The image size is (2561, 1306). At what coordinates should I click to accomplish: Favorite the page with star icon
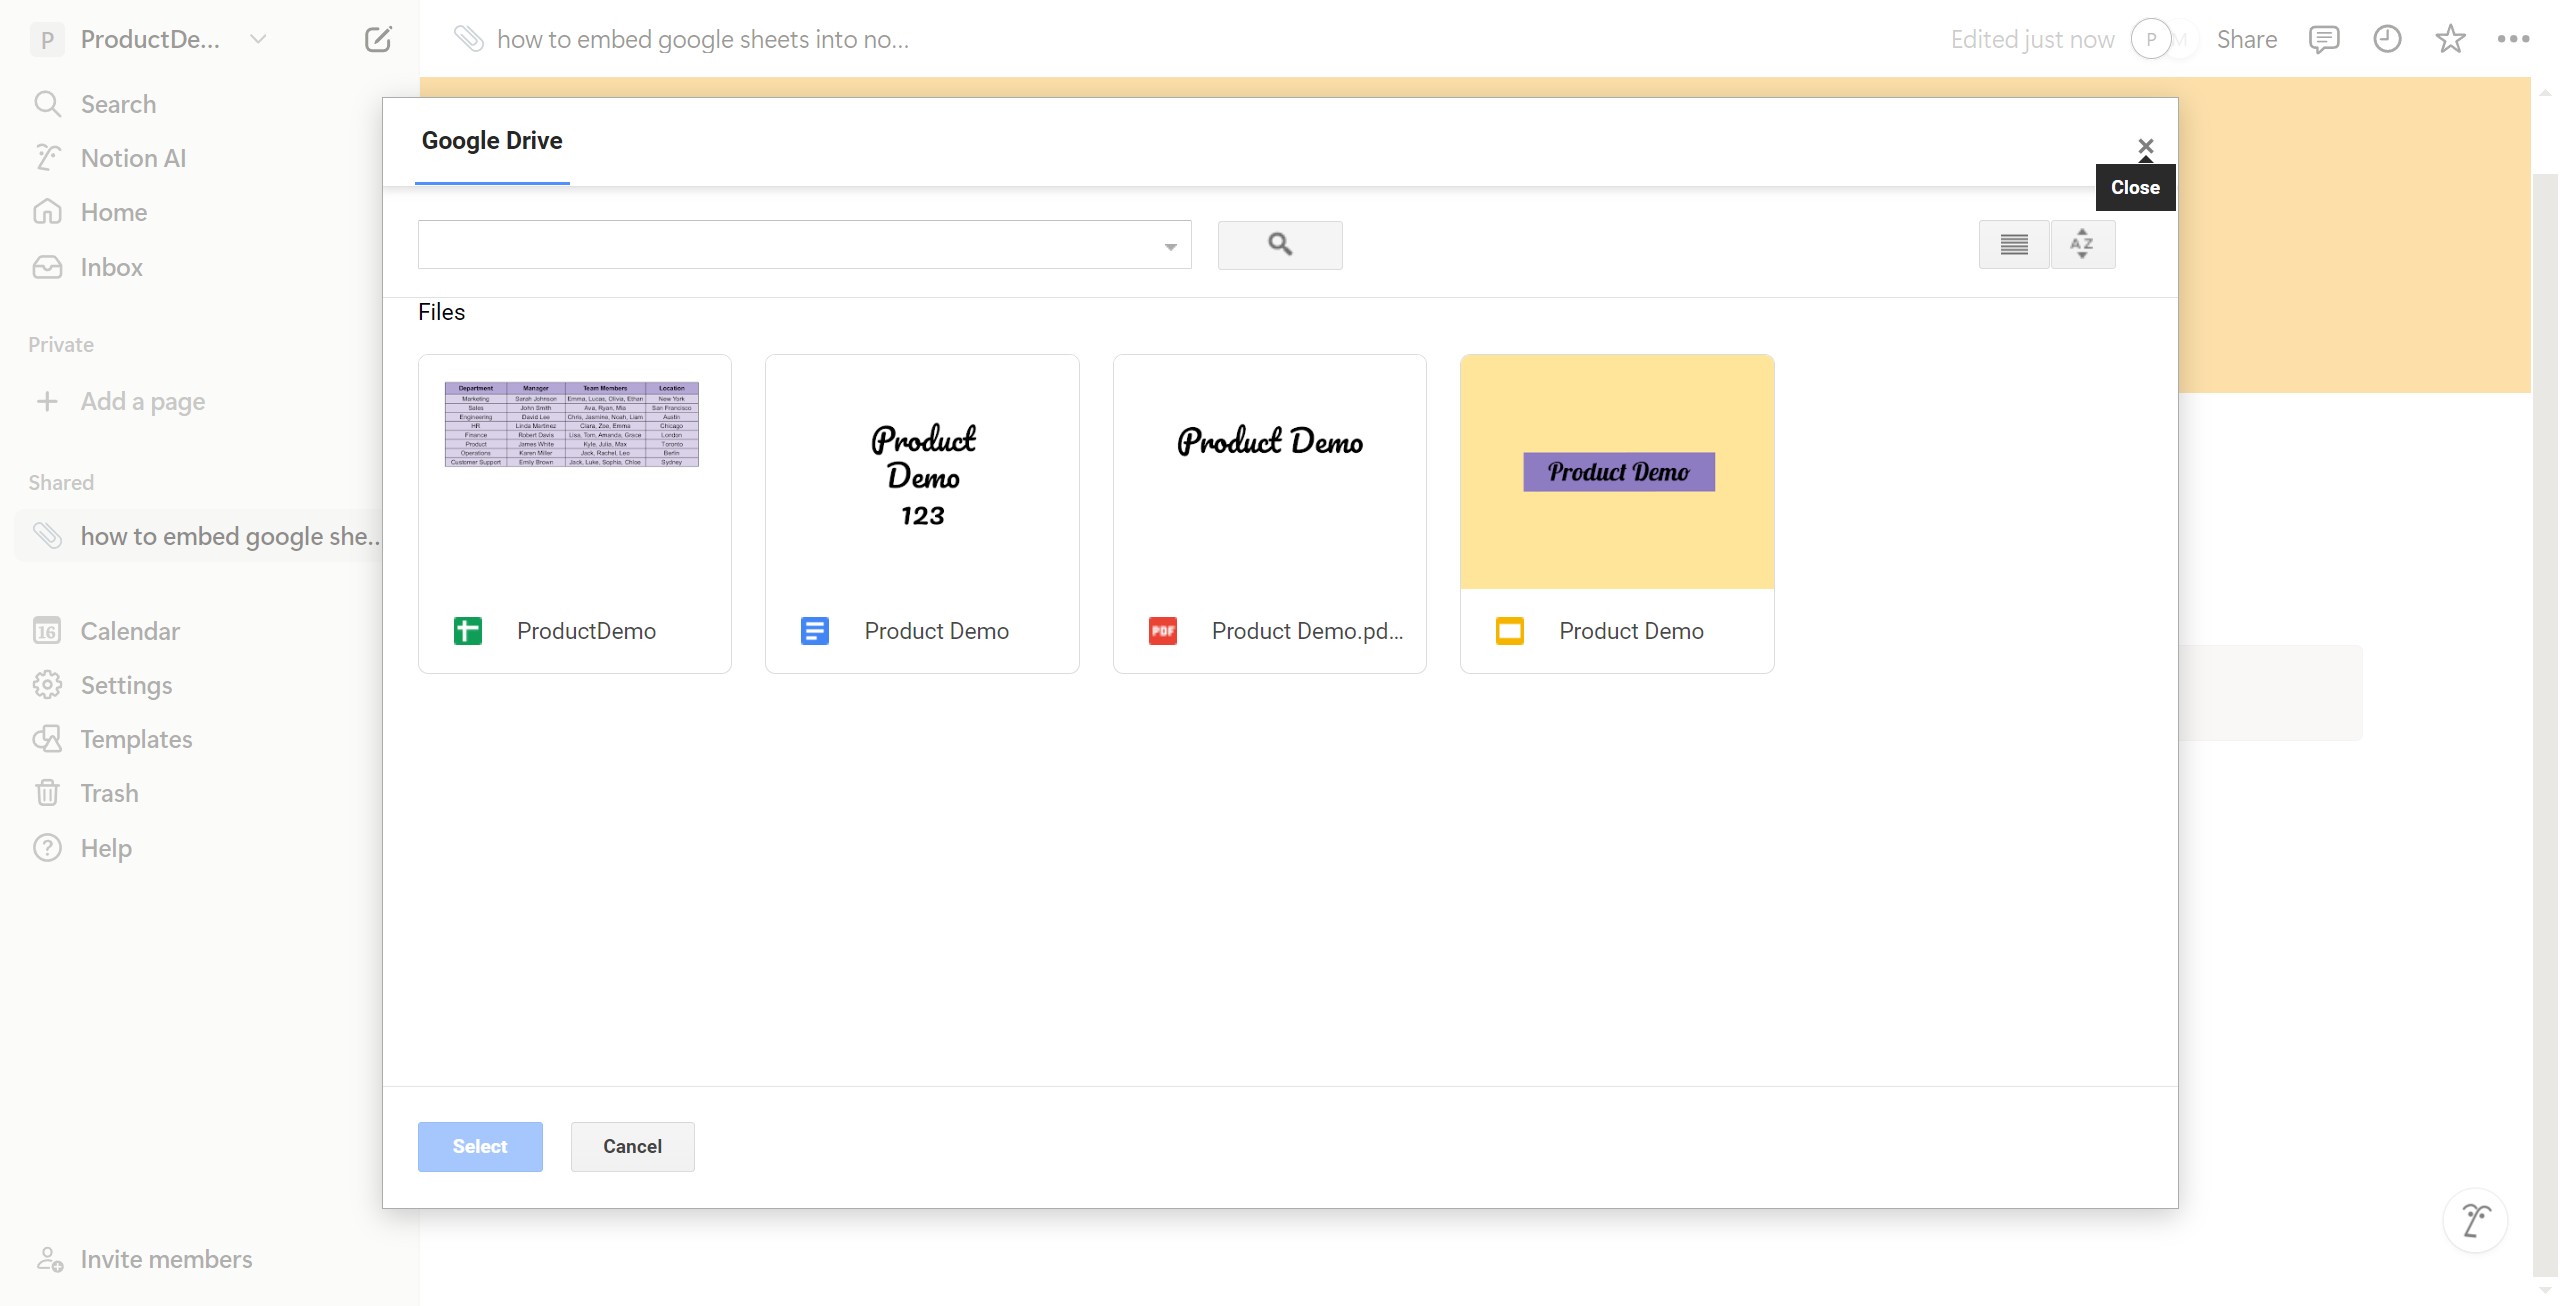tap(2450, 39)
